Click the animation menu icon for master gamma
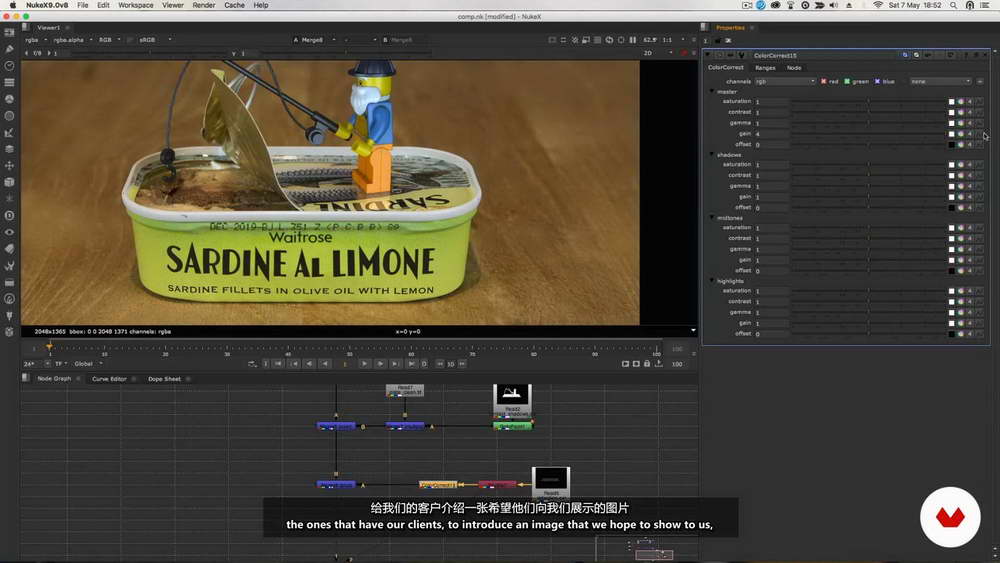This screenshot has width=1000, height=563. 979,123
